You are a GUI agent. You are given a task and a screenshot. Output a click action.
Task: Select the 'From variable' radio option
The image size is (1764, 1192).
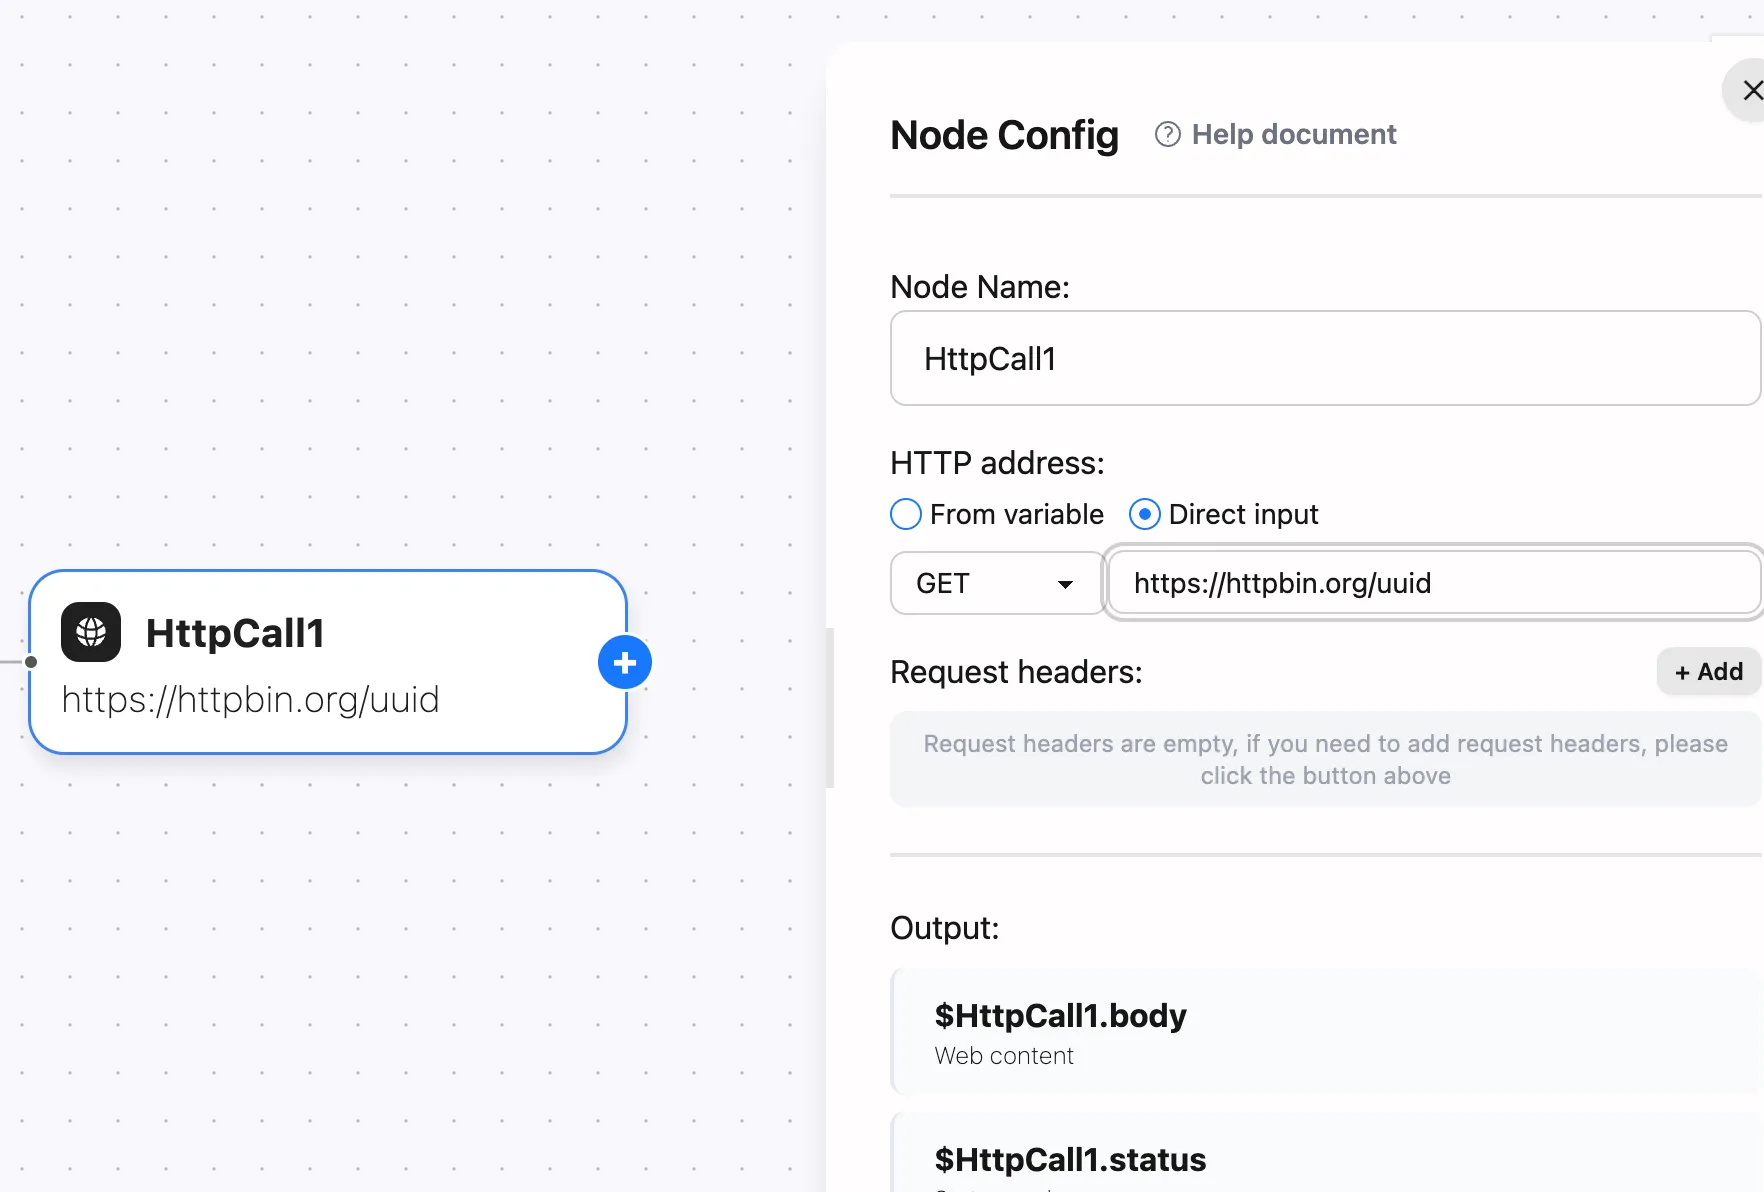point(904,513)
